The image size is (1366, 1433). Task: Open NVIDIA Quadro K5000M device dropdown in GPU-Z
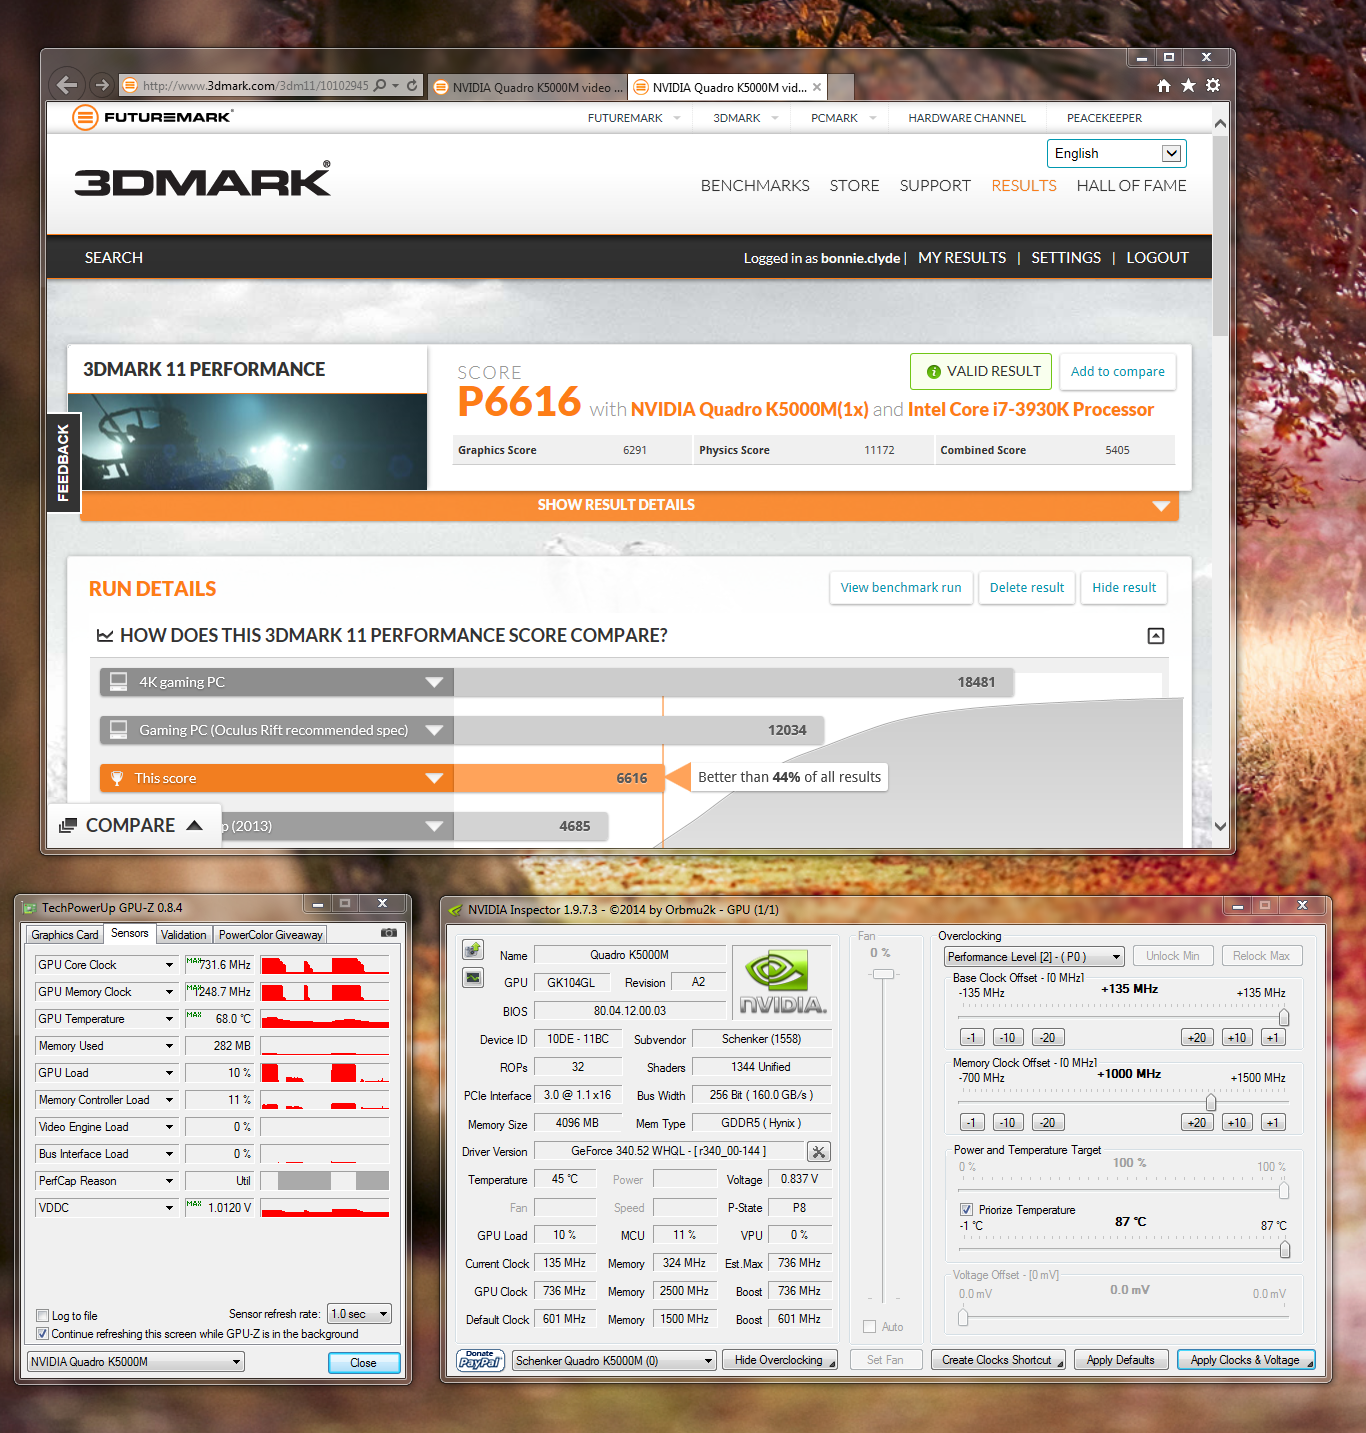pyautogui.click(x=135, y=1361)
